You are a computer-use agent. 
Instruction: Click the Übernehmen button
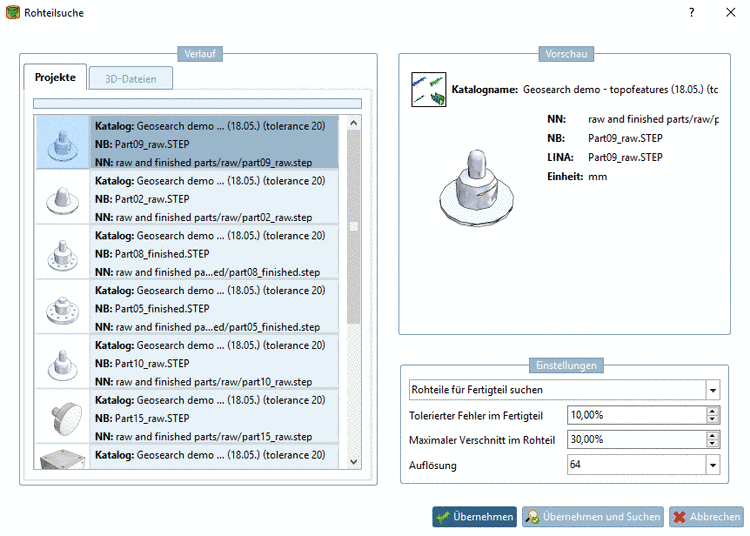point(474,517)
